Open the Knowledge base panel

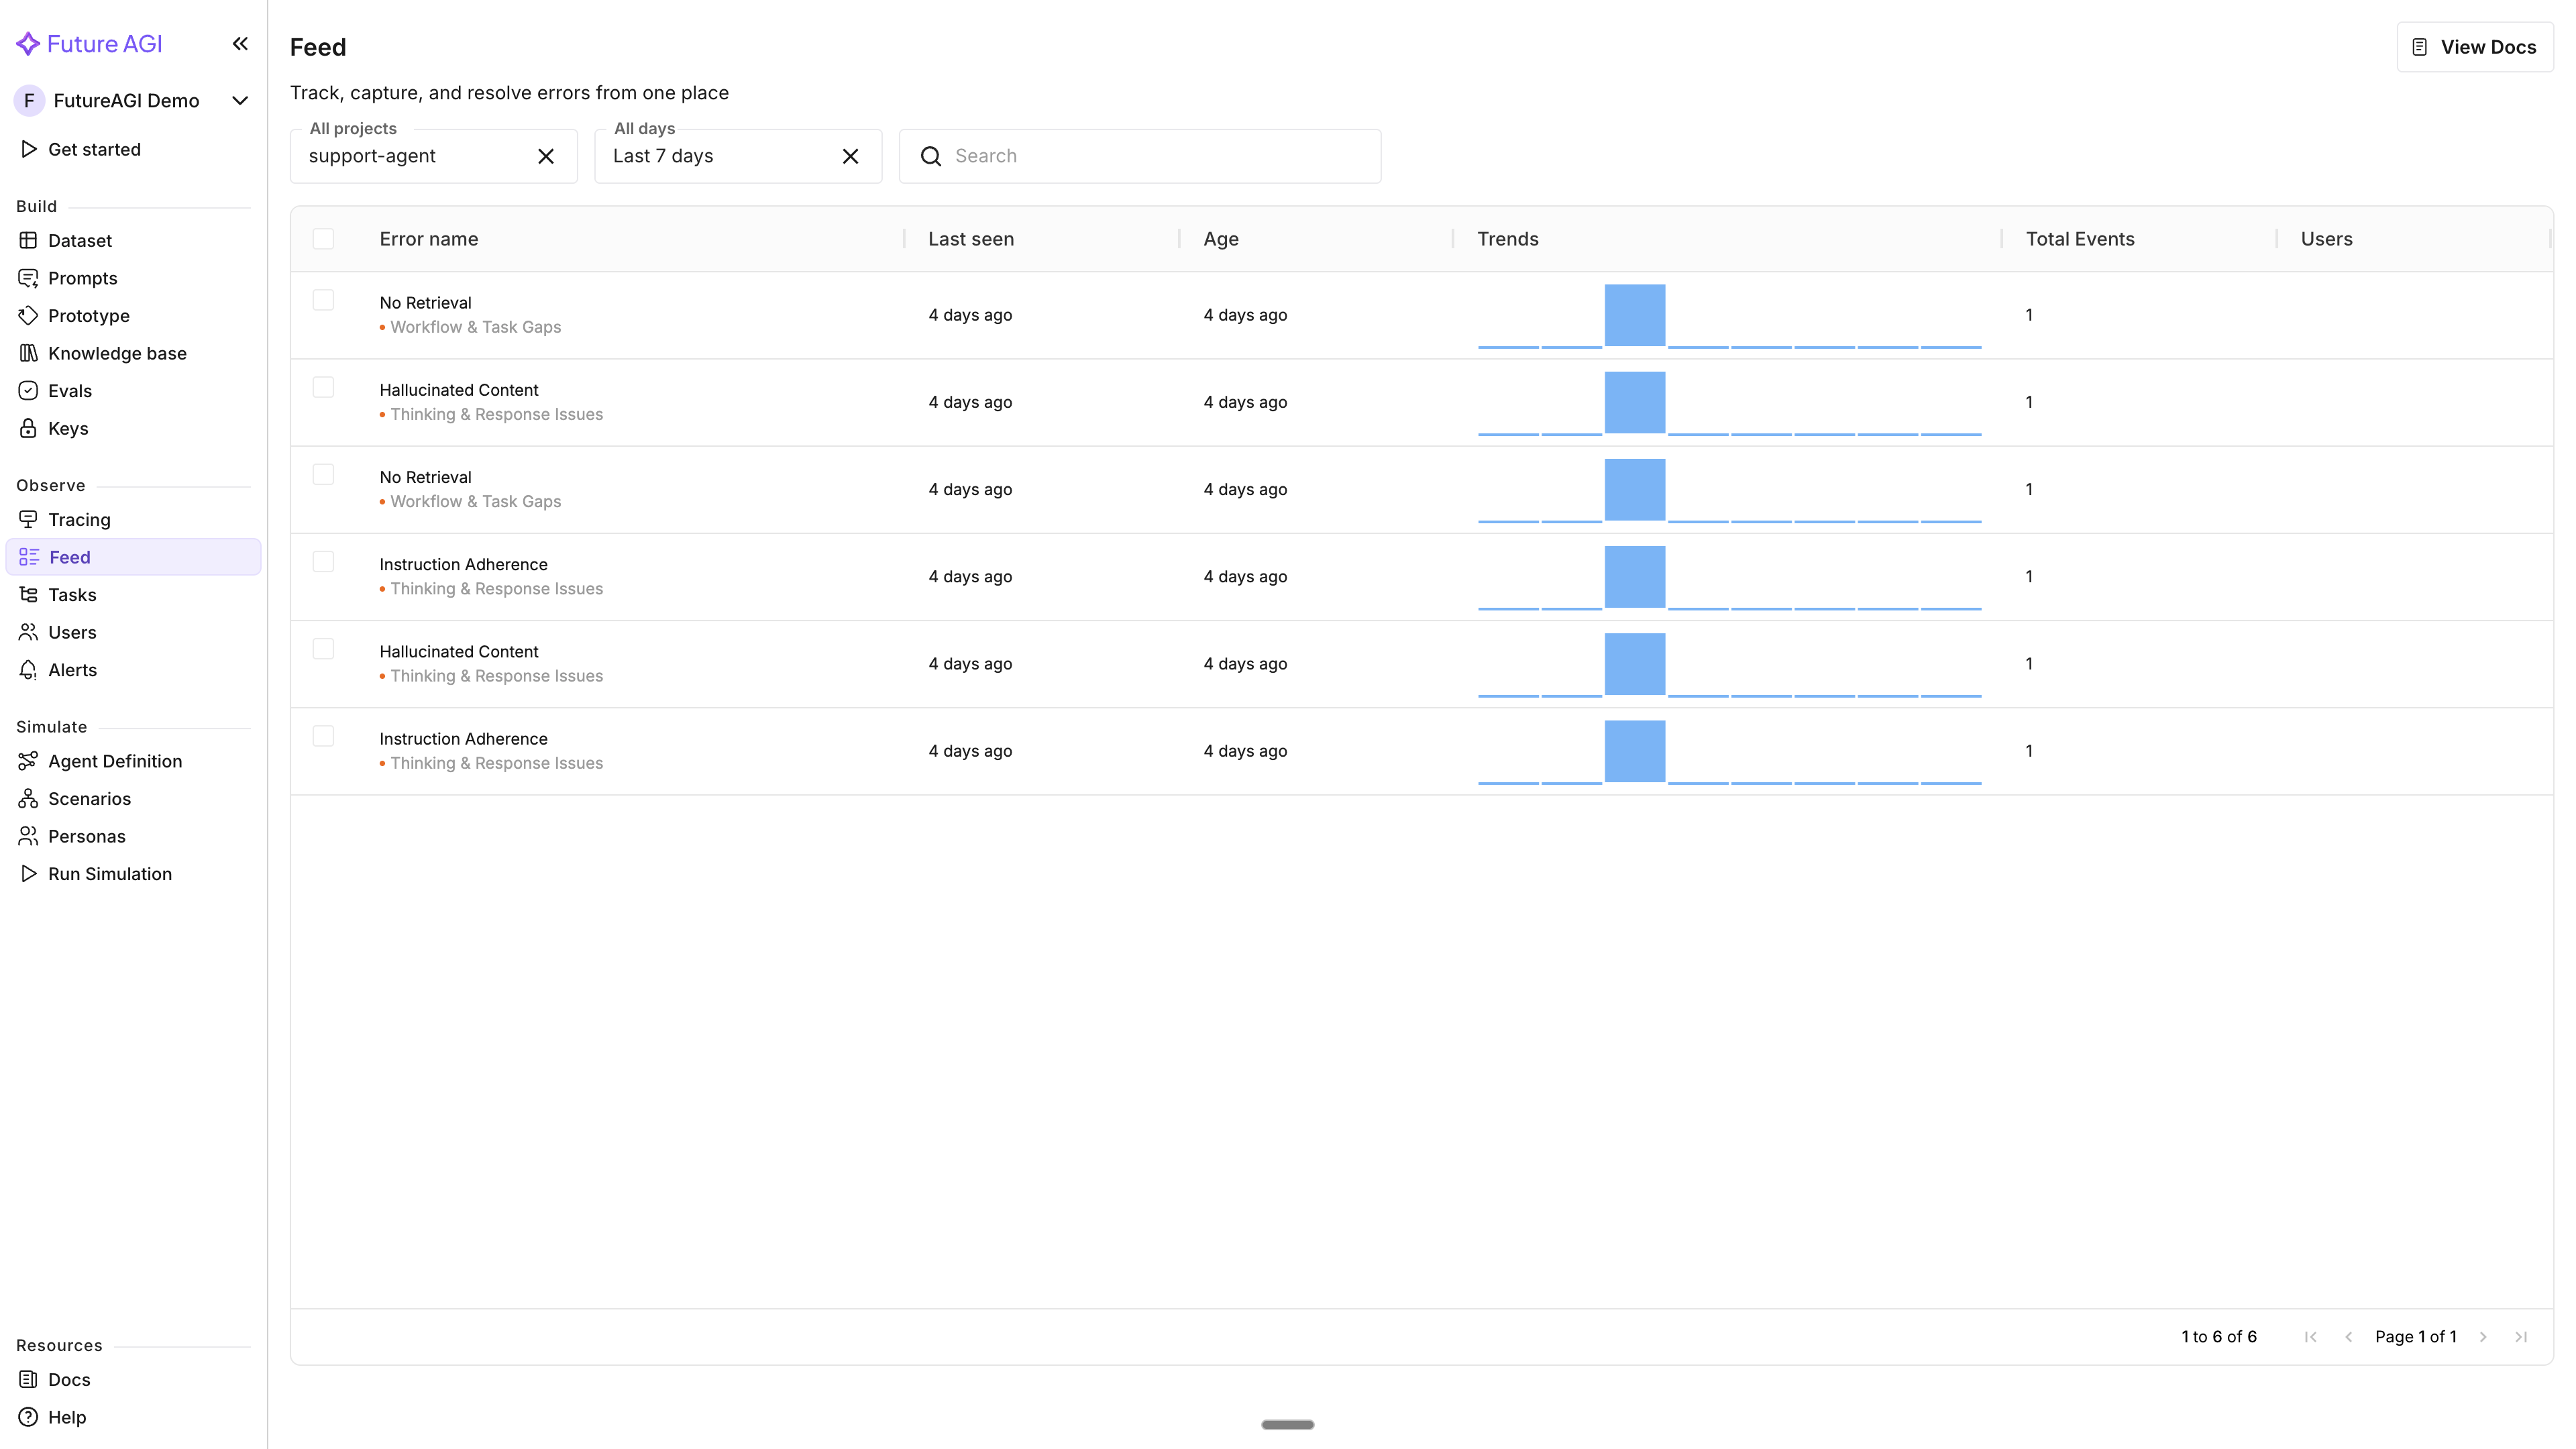(117, 352)
